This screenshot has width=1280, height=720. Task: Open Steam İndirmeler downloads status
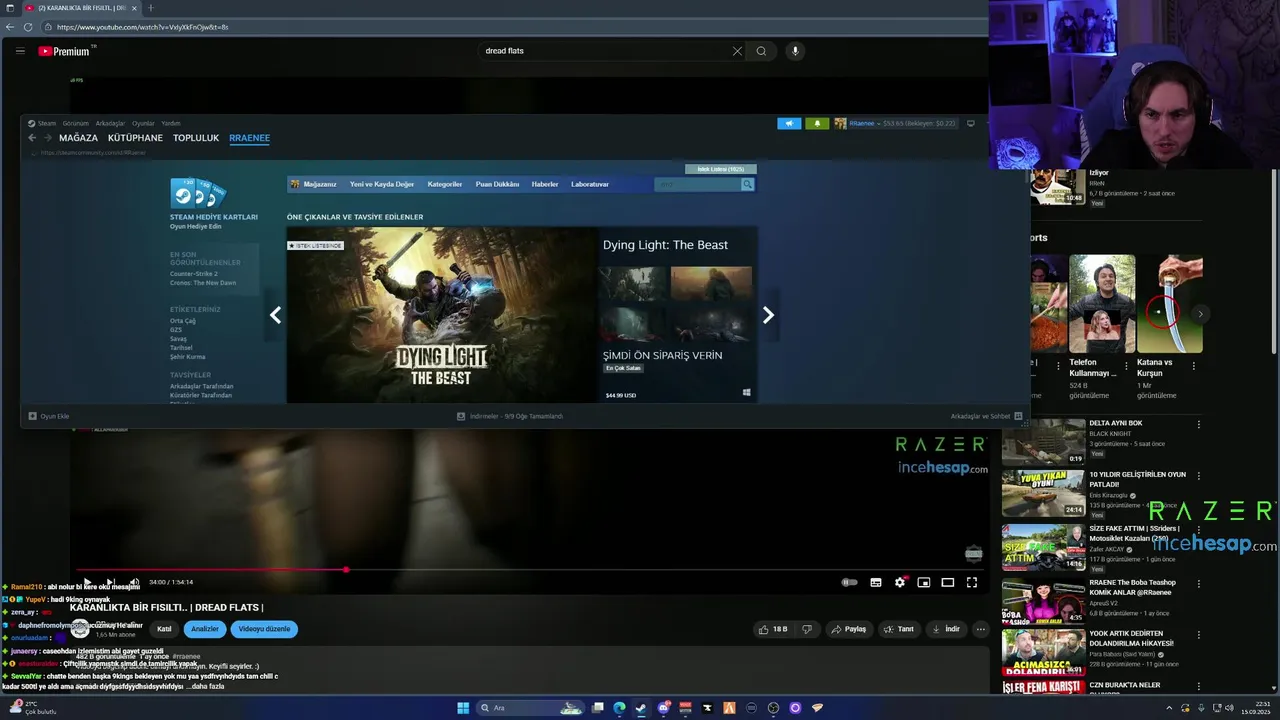pos(510,416)
